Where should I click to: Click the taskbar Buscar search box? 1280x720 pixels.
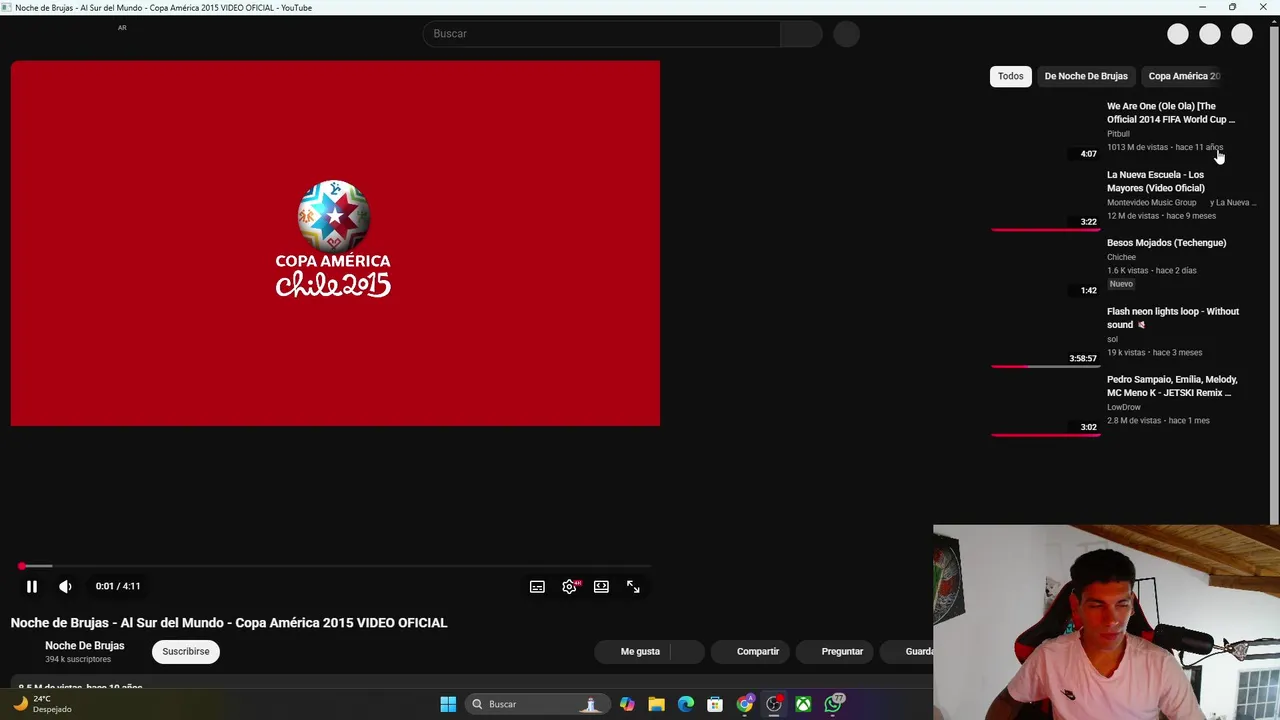click(536, 704)
